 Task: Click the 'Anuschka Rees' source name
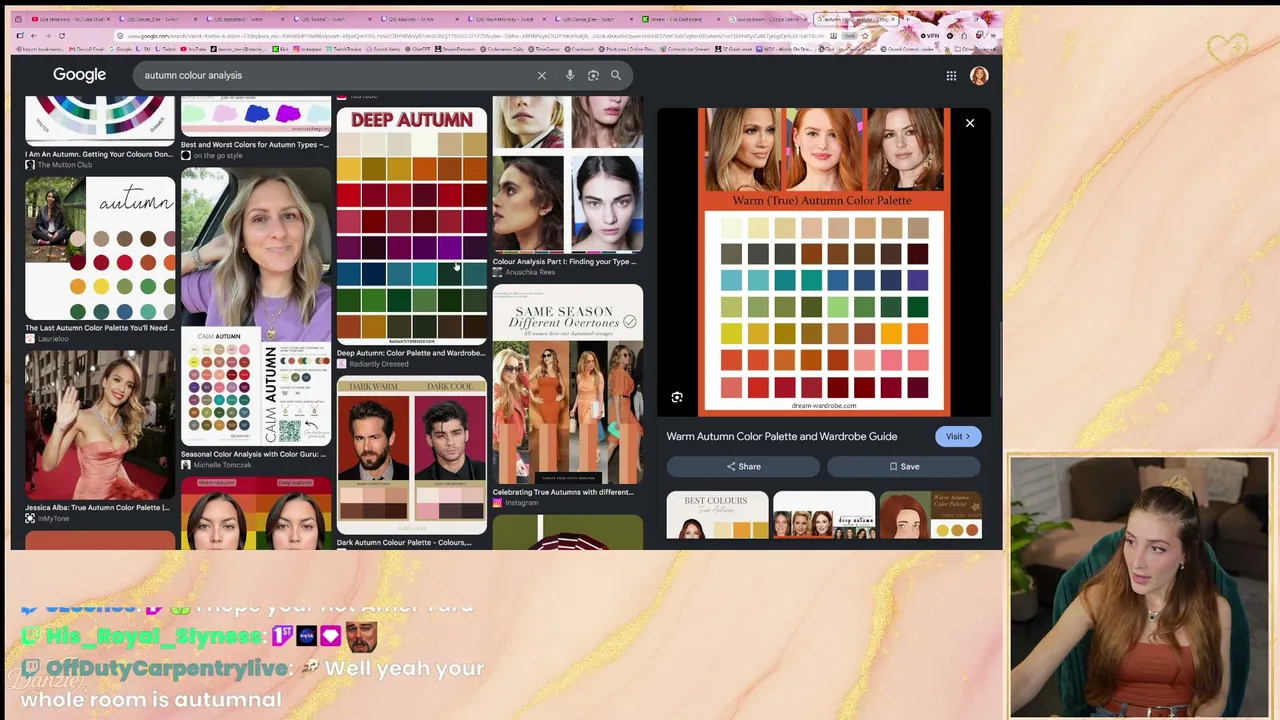(530, 272)
